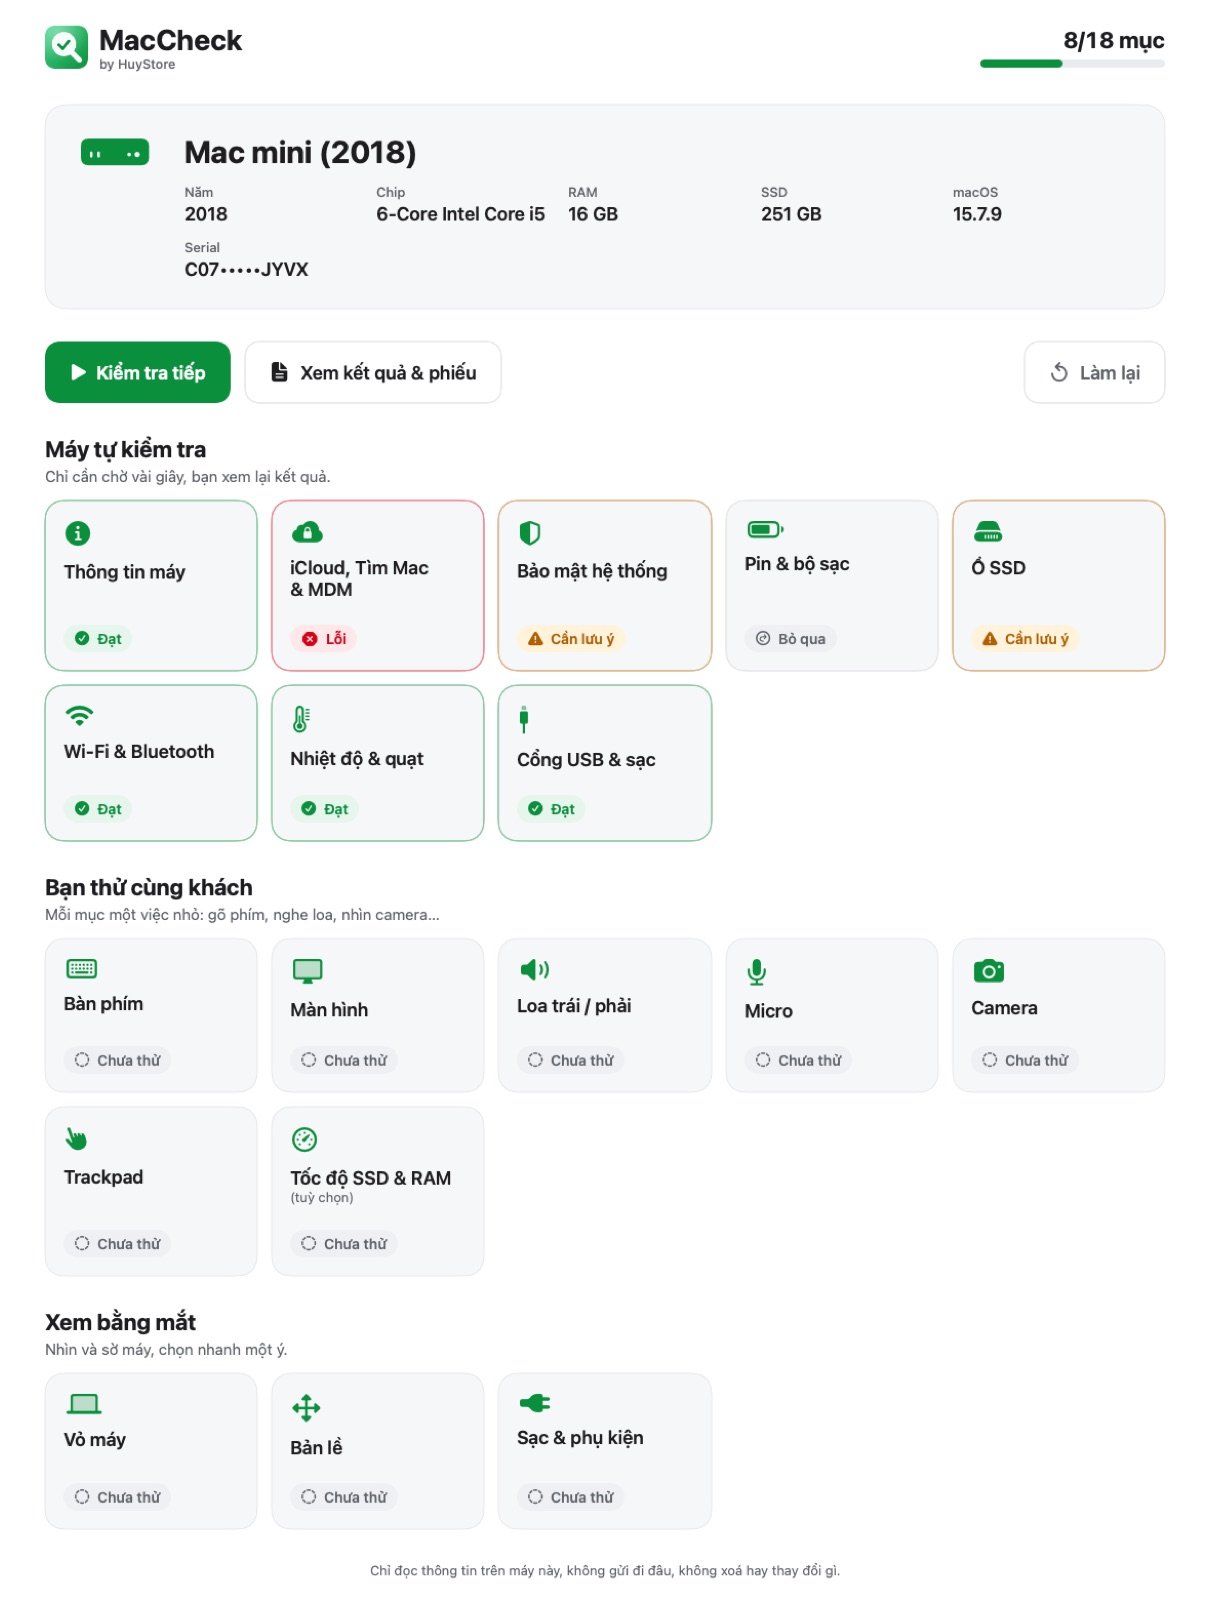Open the Thông tin máy info icon
Screen dimensions: 1210x1600
[x=77, y=533]
